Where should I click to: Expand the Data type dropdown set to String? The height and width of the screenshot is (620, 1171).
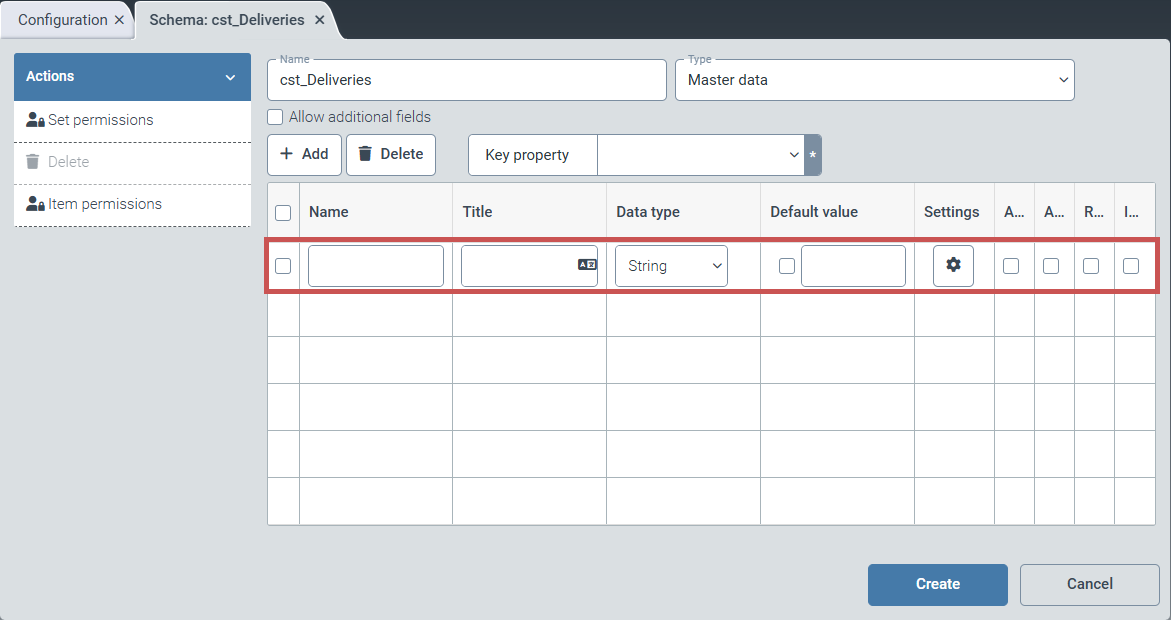(671, 266)
